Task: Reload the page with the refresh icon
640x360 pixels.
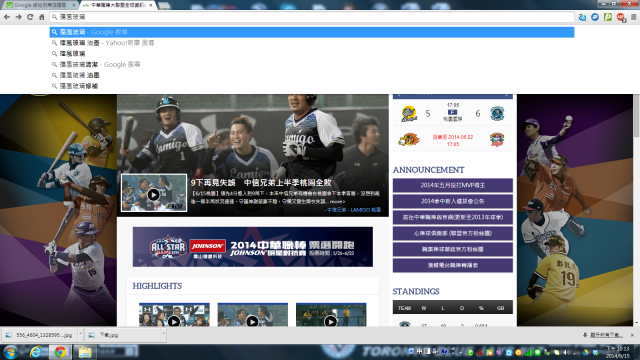Action: click(30, 17)
